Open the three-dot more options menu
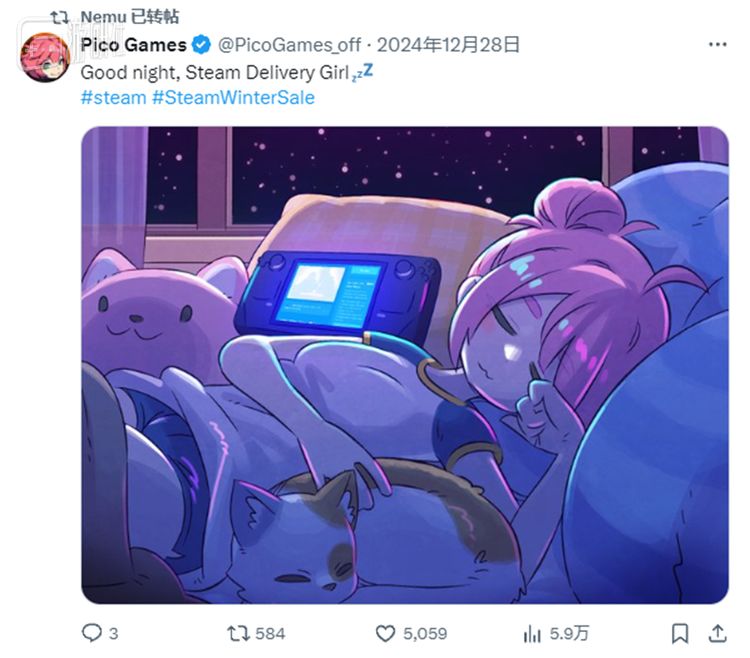This screenshot has height=658, width=750. 717,45
